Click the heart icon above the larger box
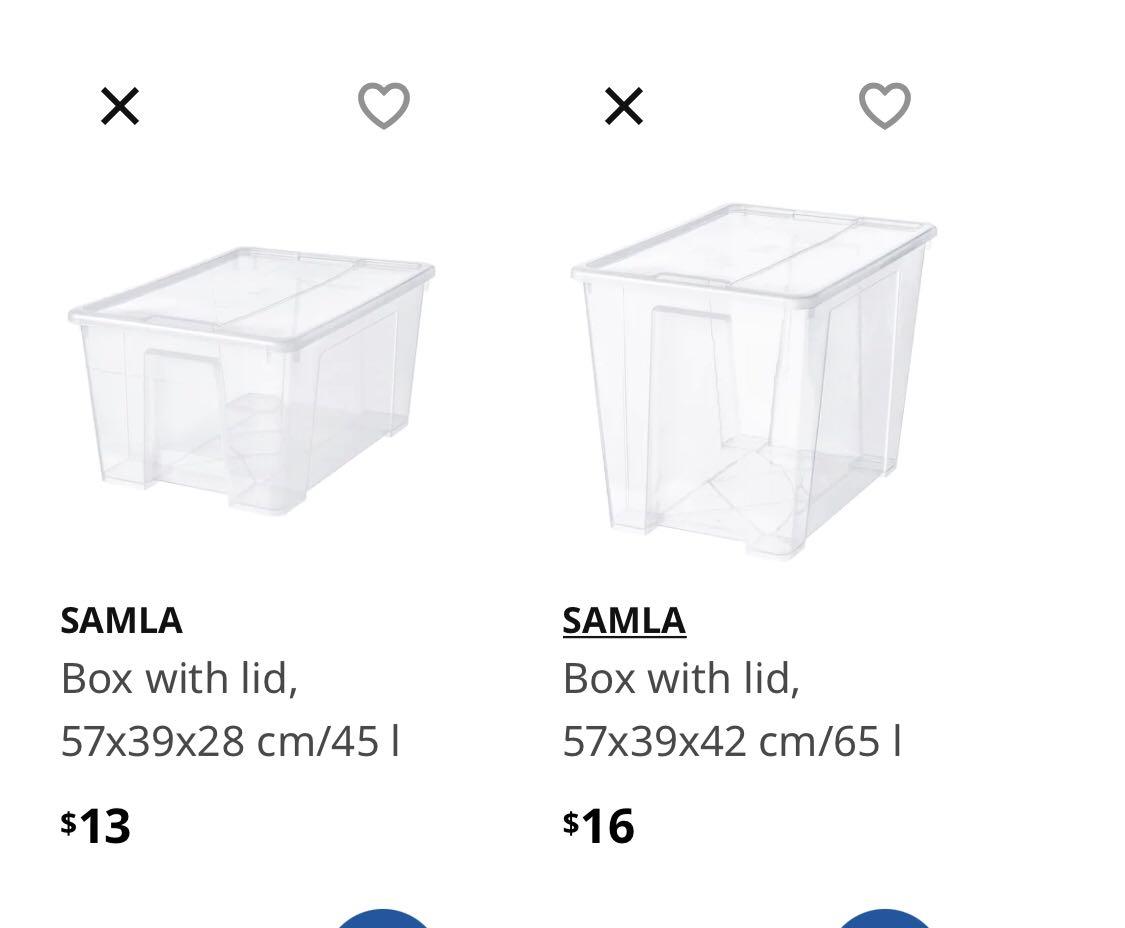Screen dimensions: 1125x928 (x=884, y=103)
